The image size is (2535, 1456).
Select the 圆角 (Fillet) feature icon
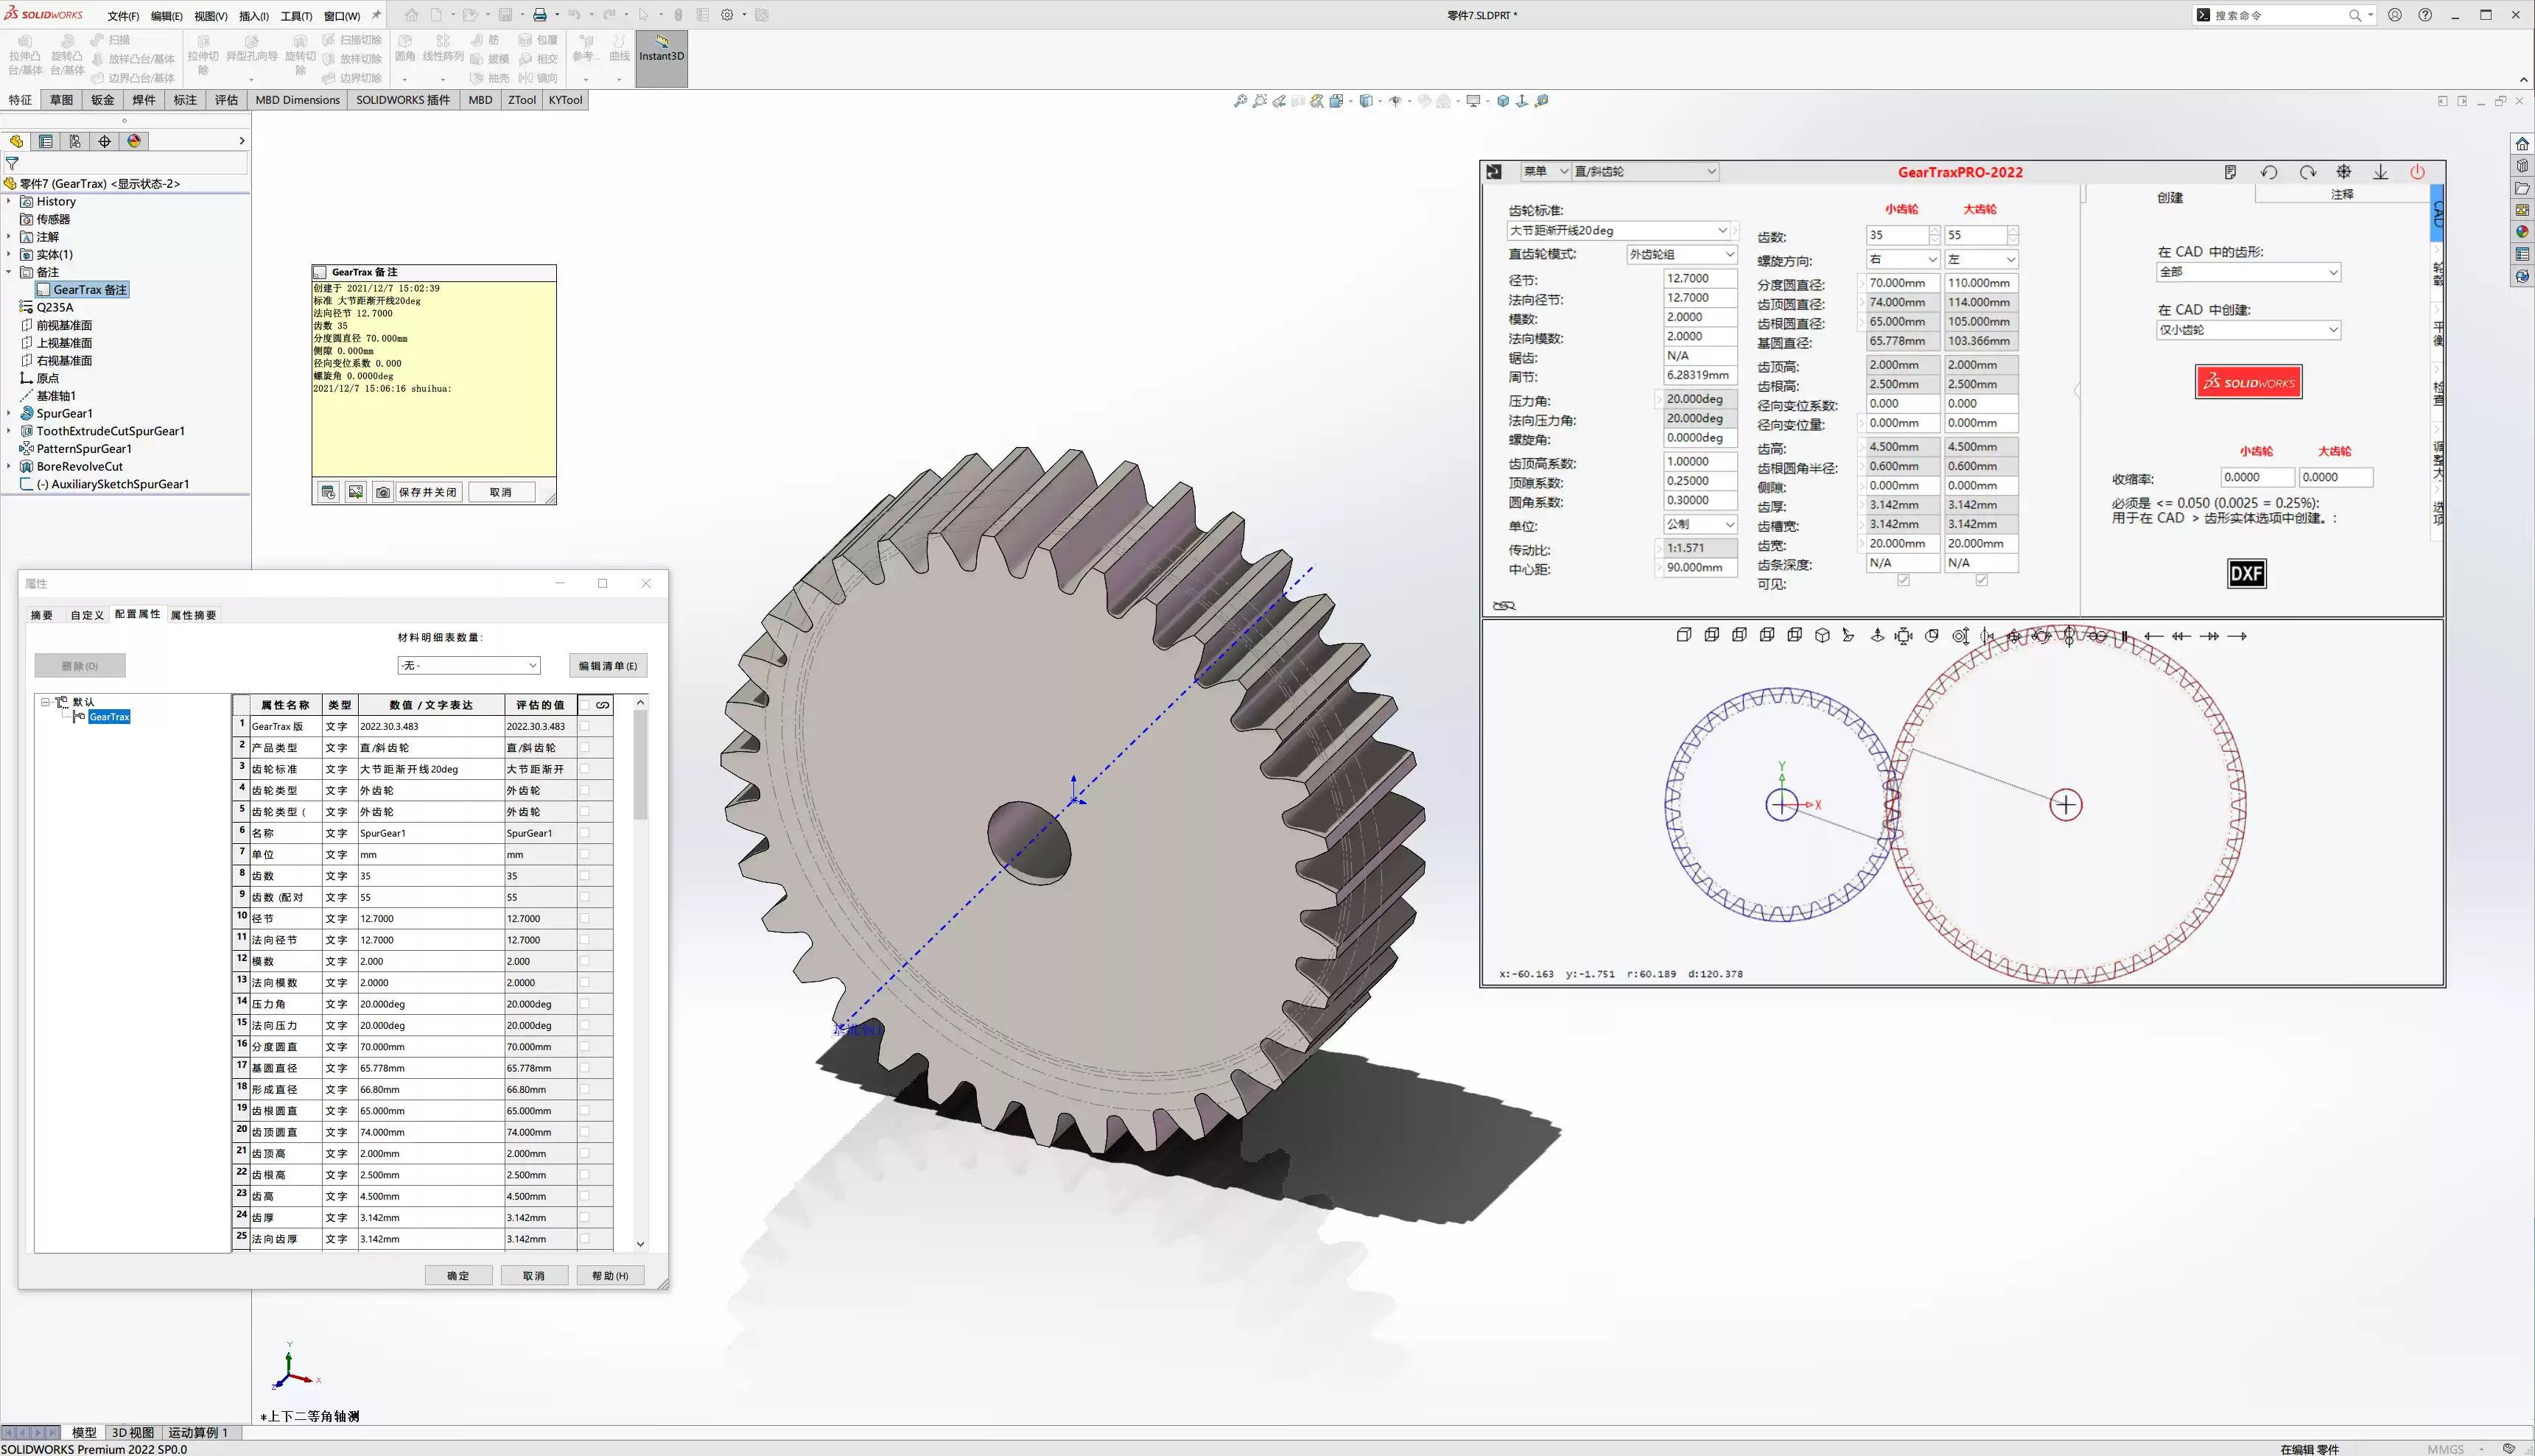pos(405,40)
